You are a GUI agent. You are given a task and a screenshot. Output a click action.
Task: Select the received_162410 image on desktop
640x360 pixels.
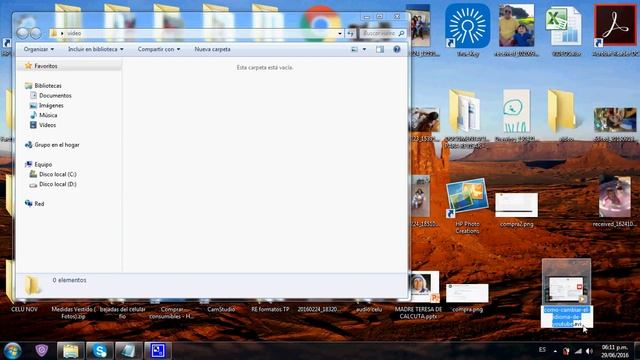point(615,201)
